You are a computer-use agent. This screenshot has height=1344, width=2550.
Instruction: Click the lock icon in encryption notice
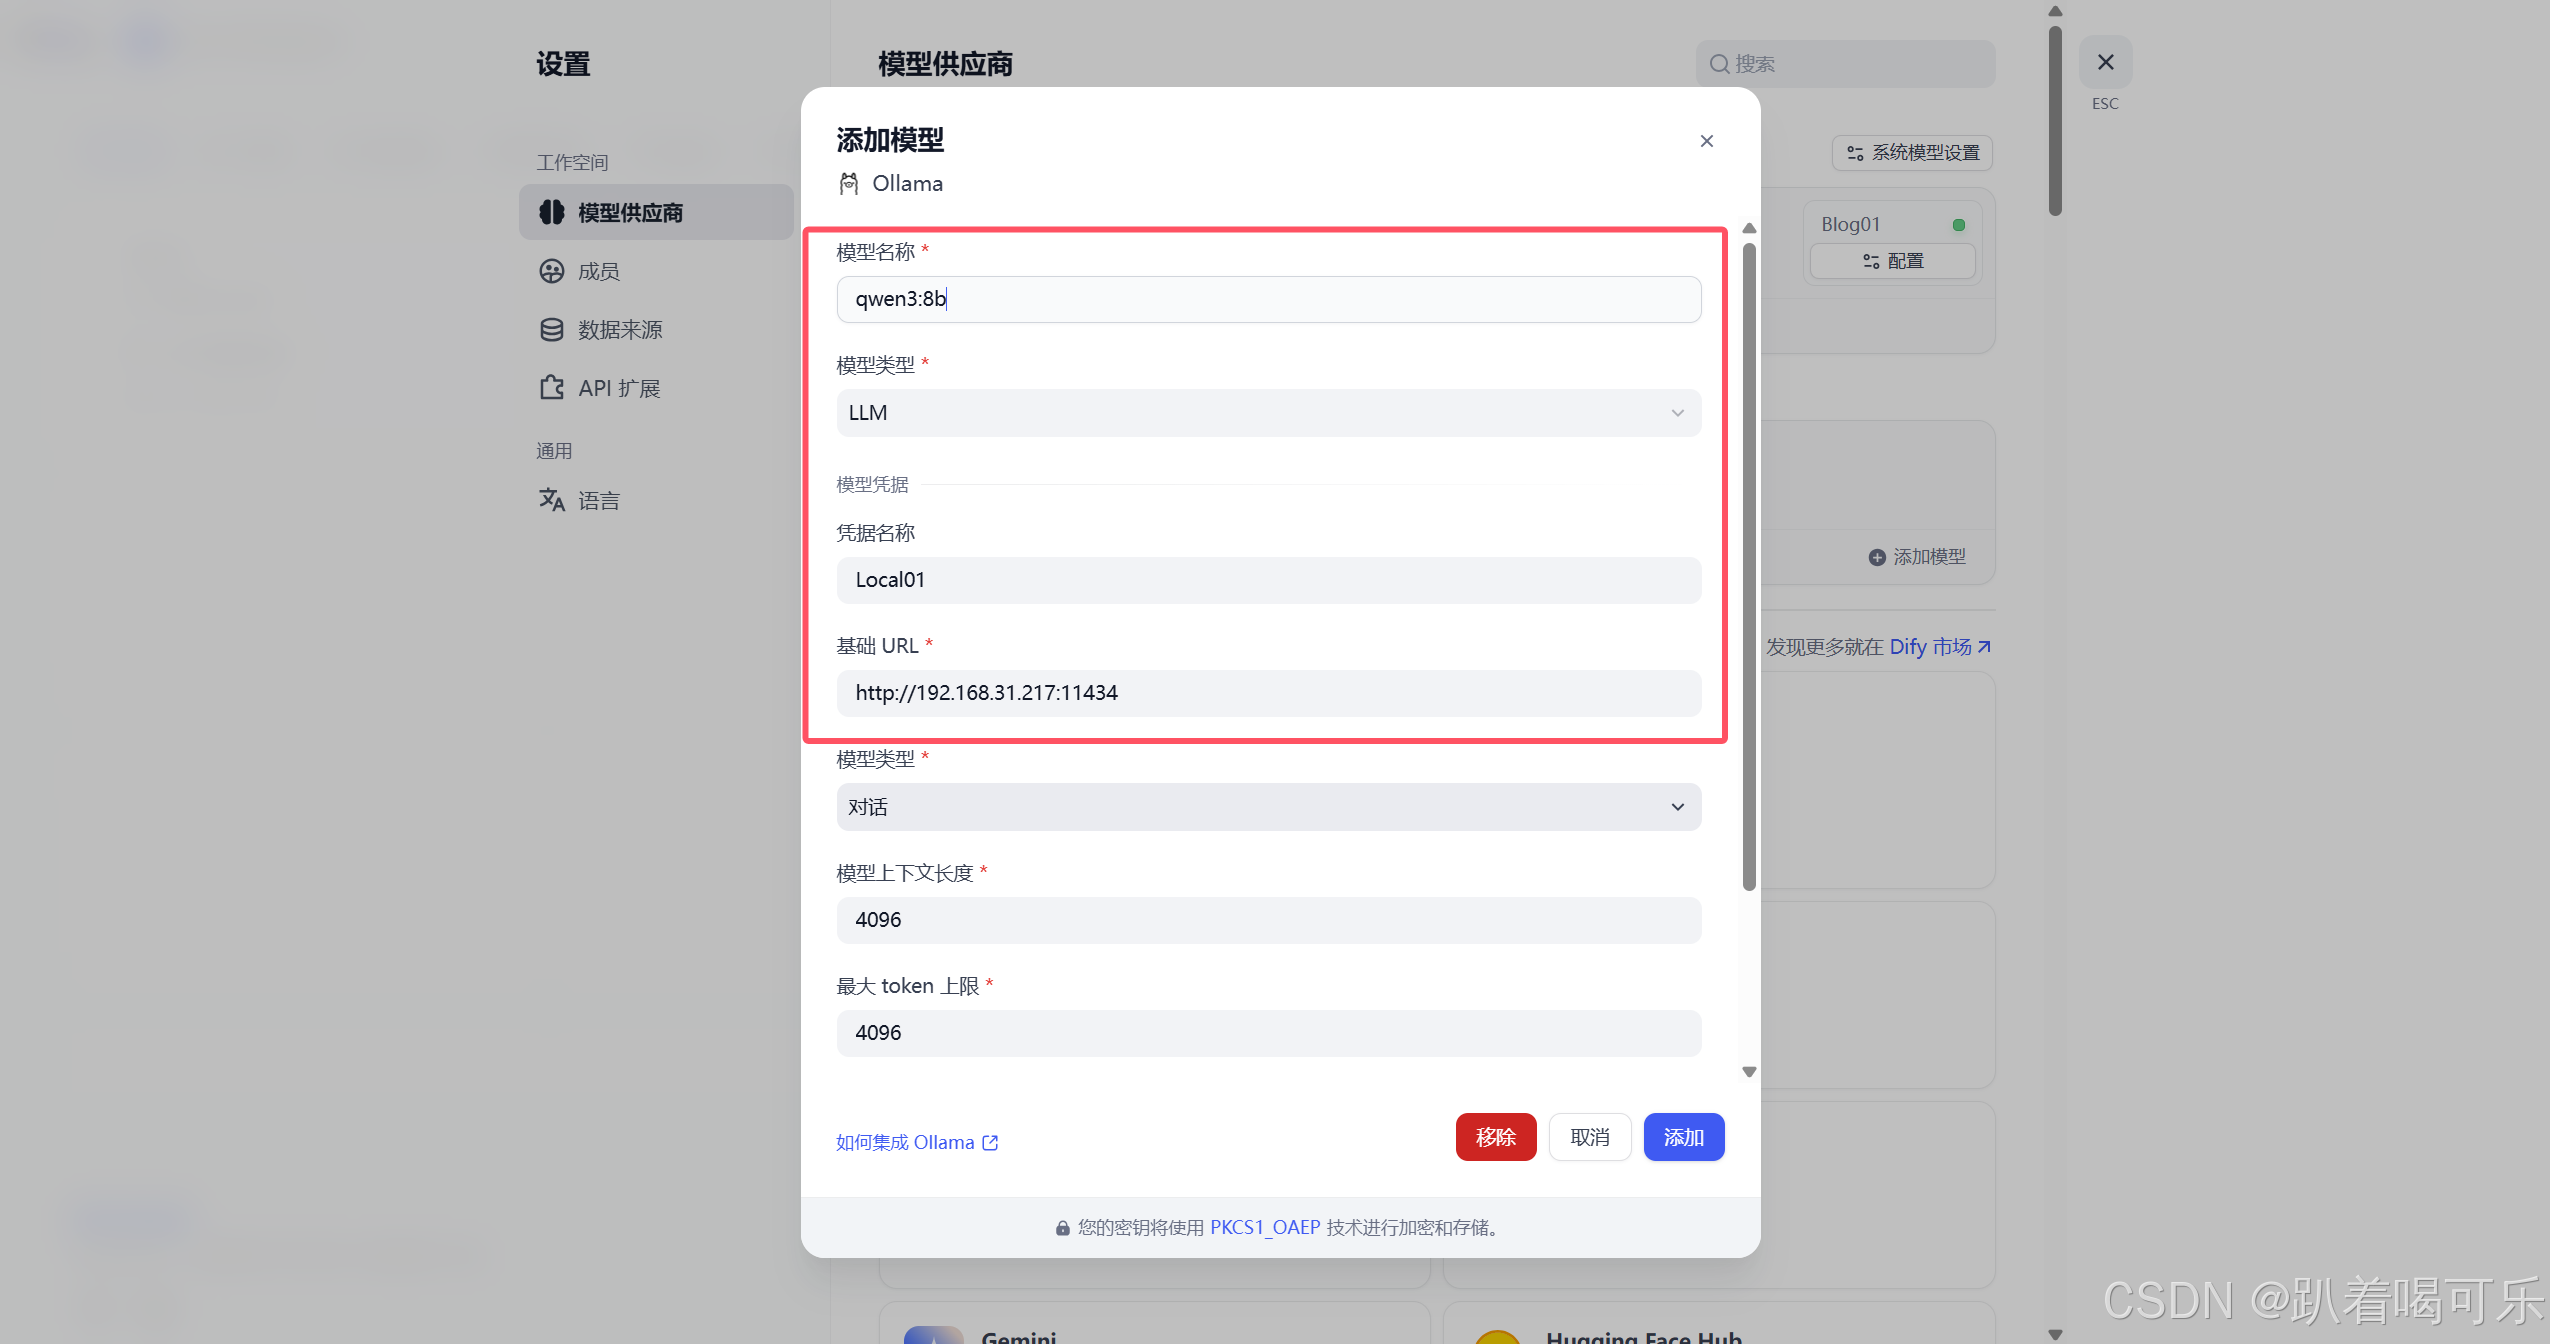1062,1228
